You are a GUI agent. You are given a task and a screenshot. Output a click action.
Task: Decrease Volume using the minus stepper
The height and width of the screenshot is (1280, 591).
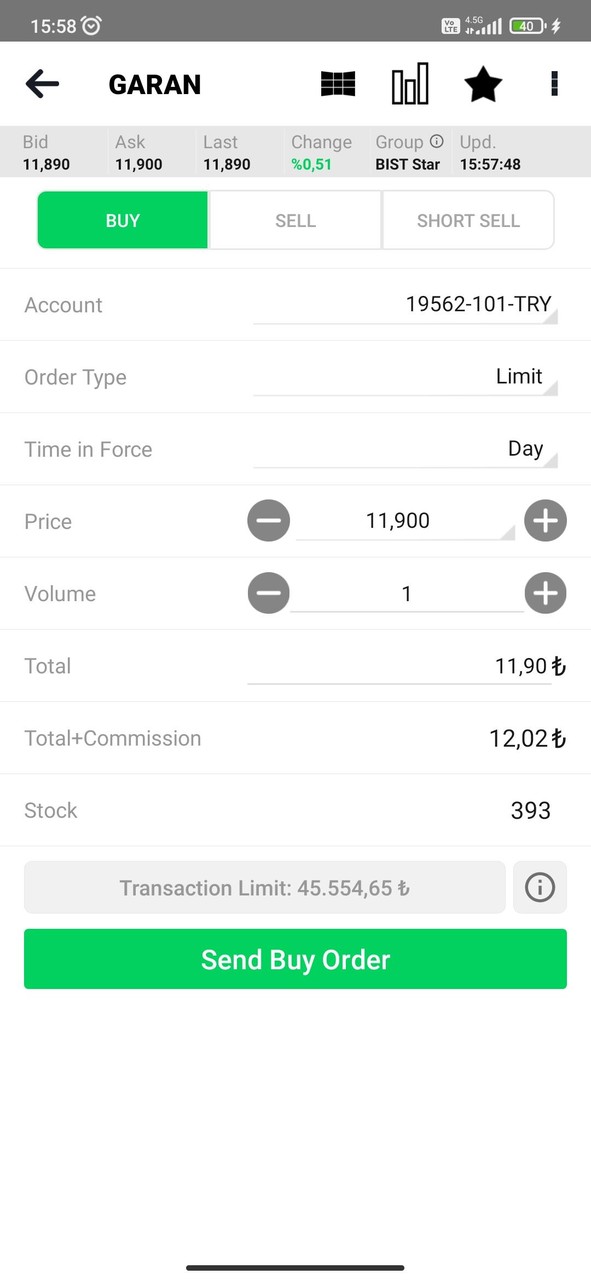tap(268, 593)
